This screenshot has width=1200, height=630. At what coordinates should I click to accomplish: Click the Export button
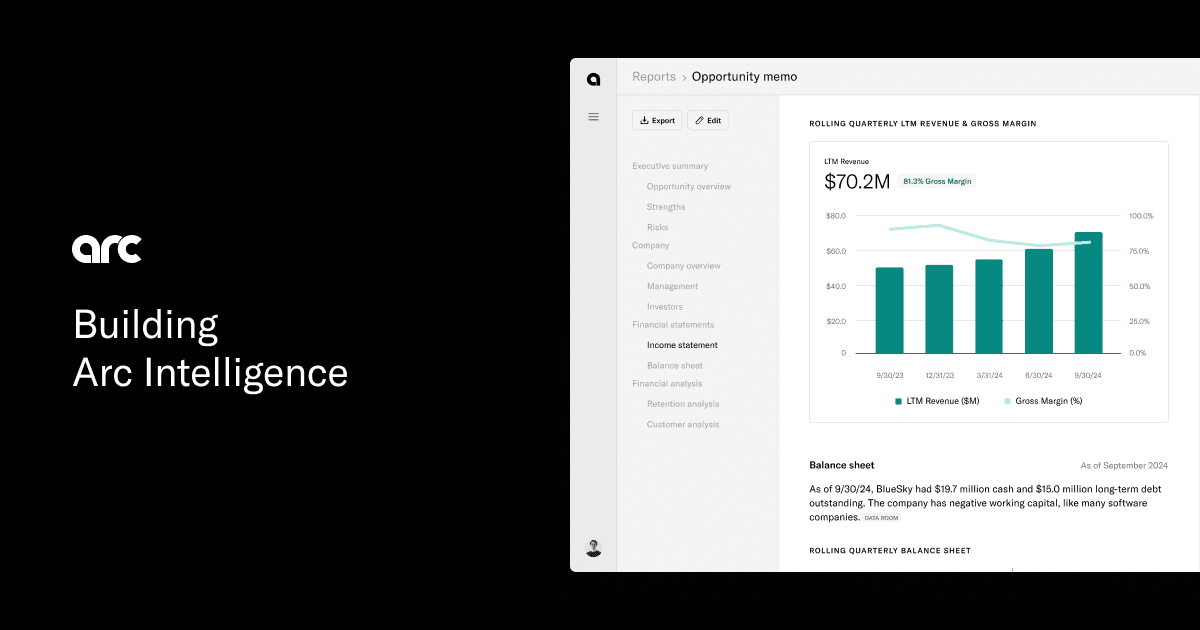(657, 120)
